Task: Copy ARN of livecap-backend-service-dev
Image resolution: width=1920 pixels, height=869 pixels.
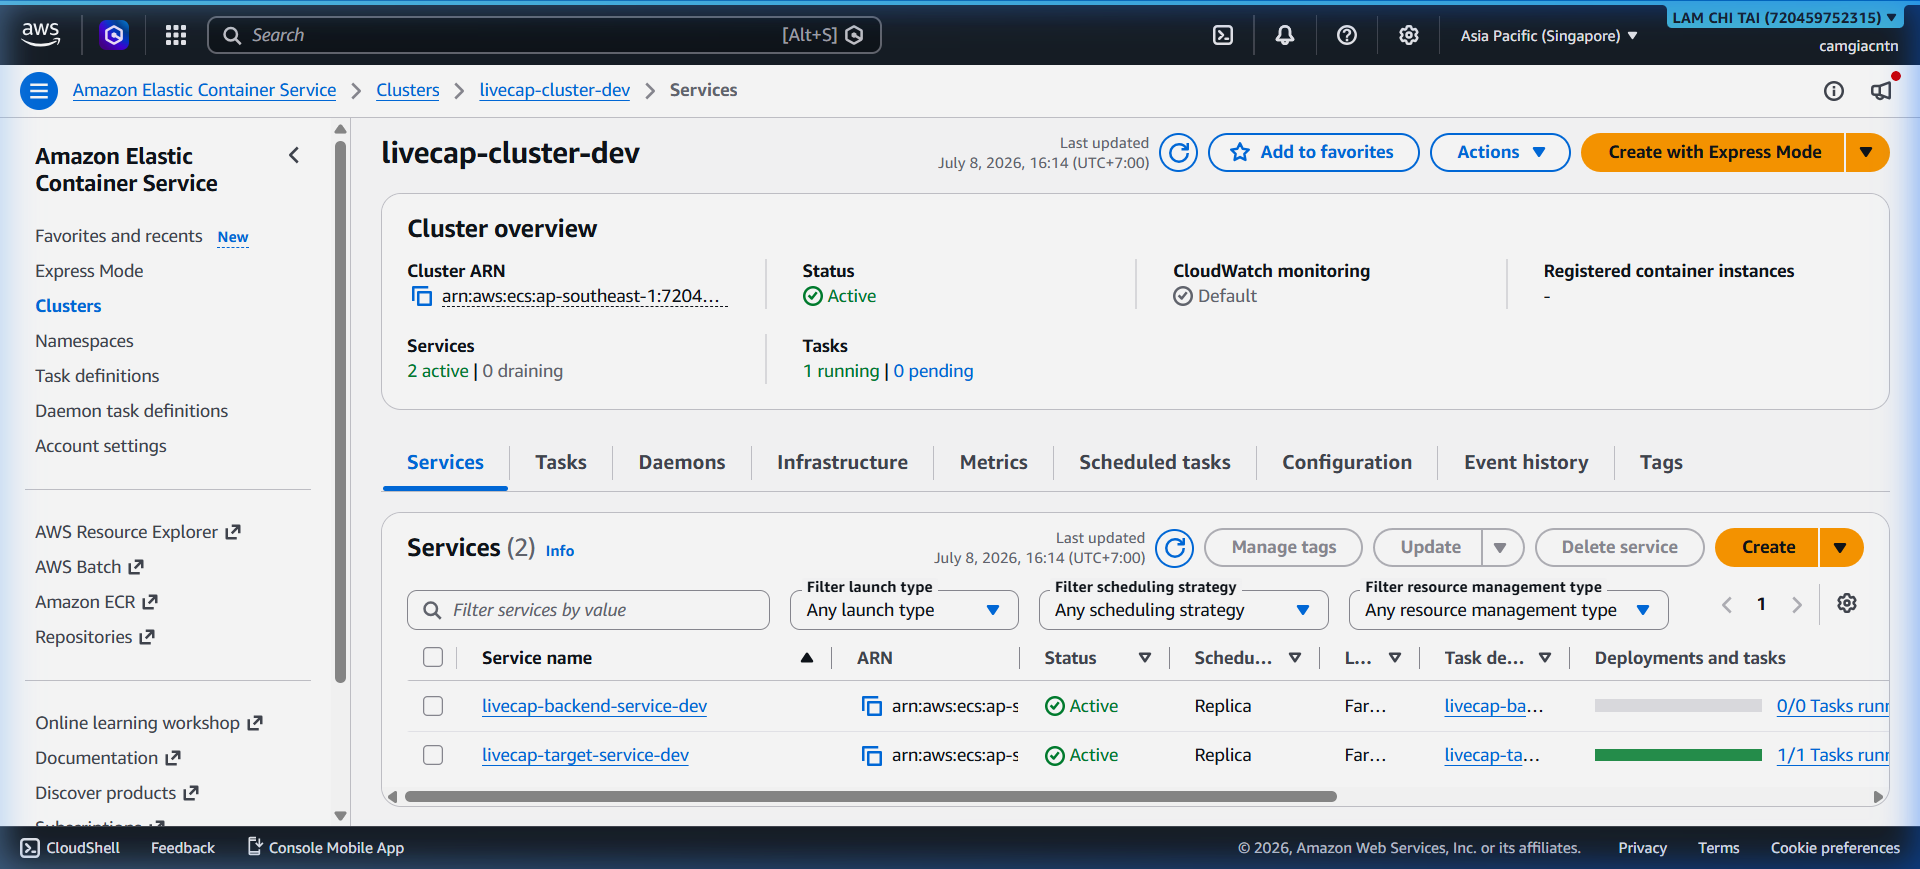Action: tap(872, 706)
